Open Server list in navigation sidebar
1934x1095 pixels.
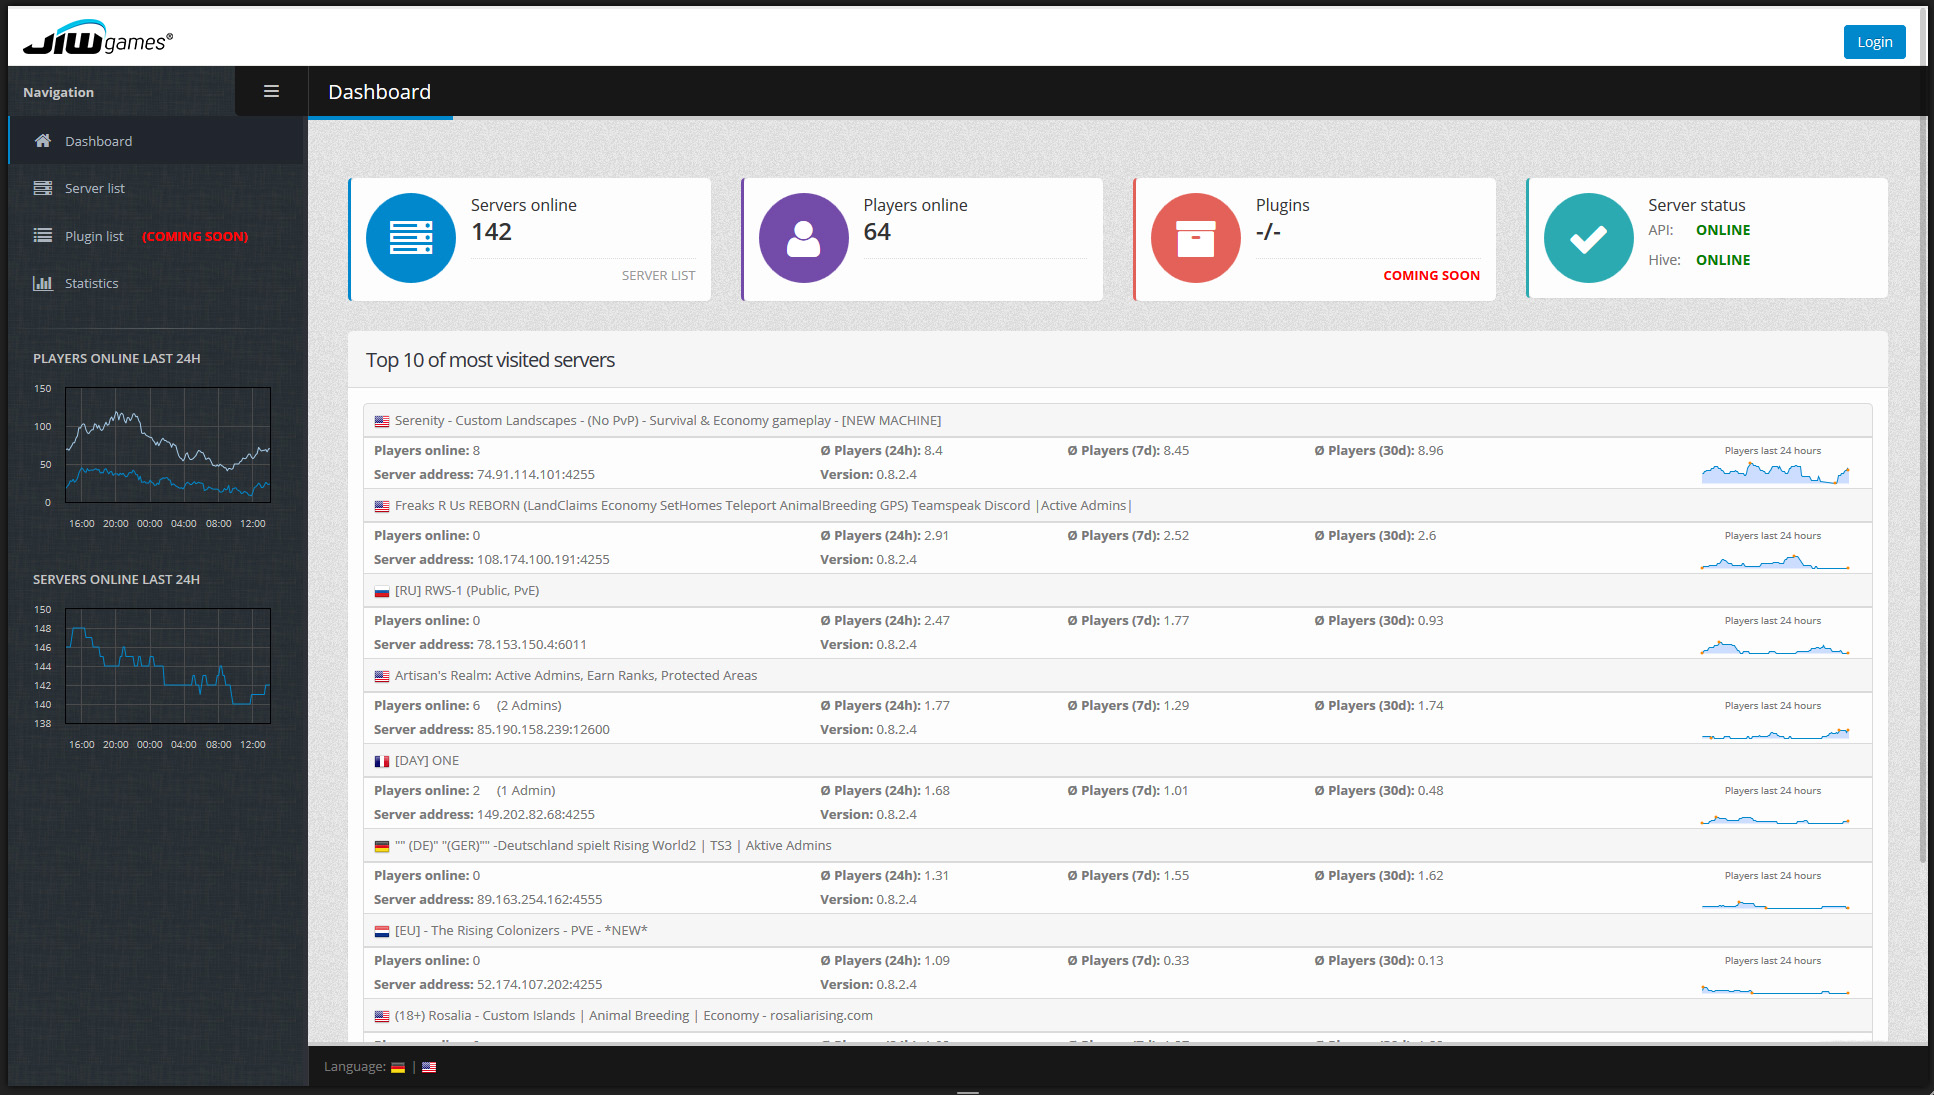point(95,188)
